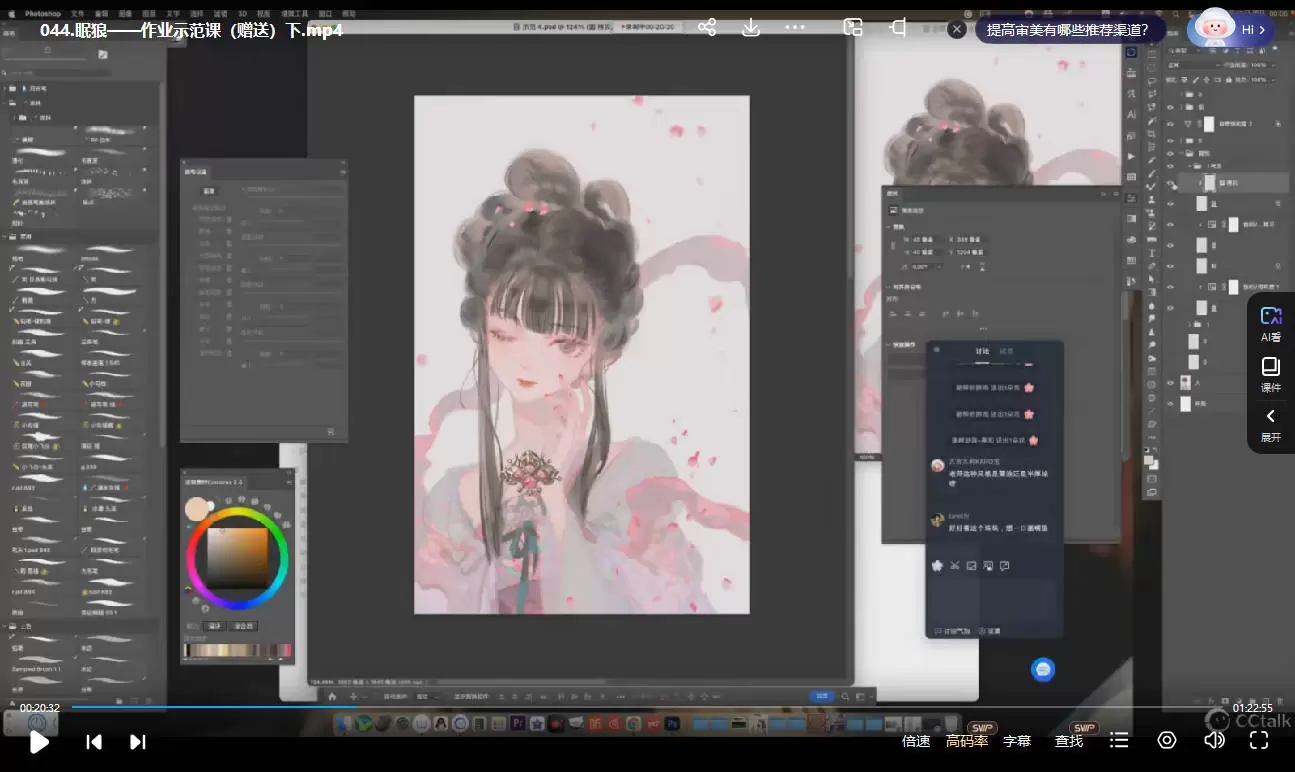Open the AI看 side panel
Image resolution: width=1295 pixels, height=772 pixels.
click(1271, 324)
